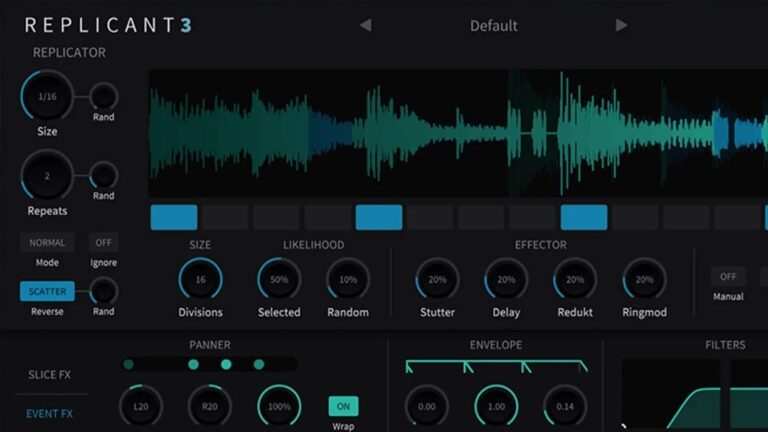Image resolution: width=768 pixels, height=432 pixels.
Task: Go to the previous preset arrow
Action: 366,25
